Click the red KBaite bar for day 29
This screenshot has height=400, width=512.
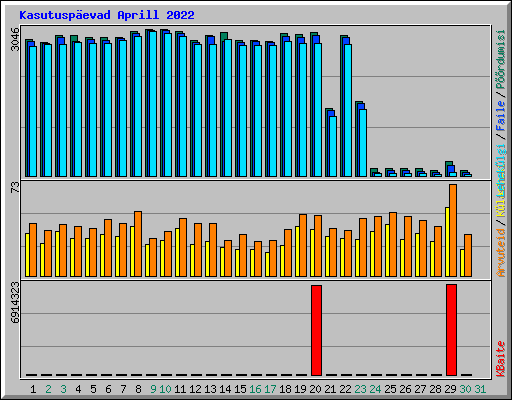click(x=451, y=330)
